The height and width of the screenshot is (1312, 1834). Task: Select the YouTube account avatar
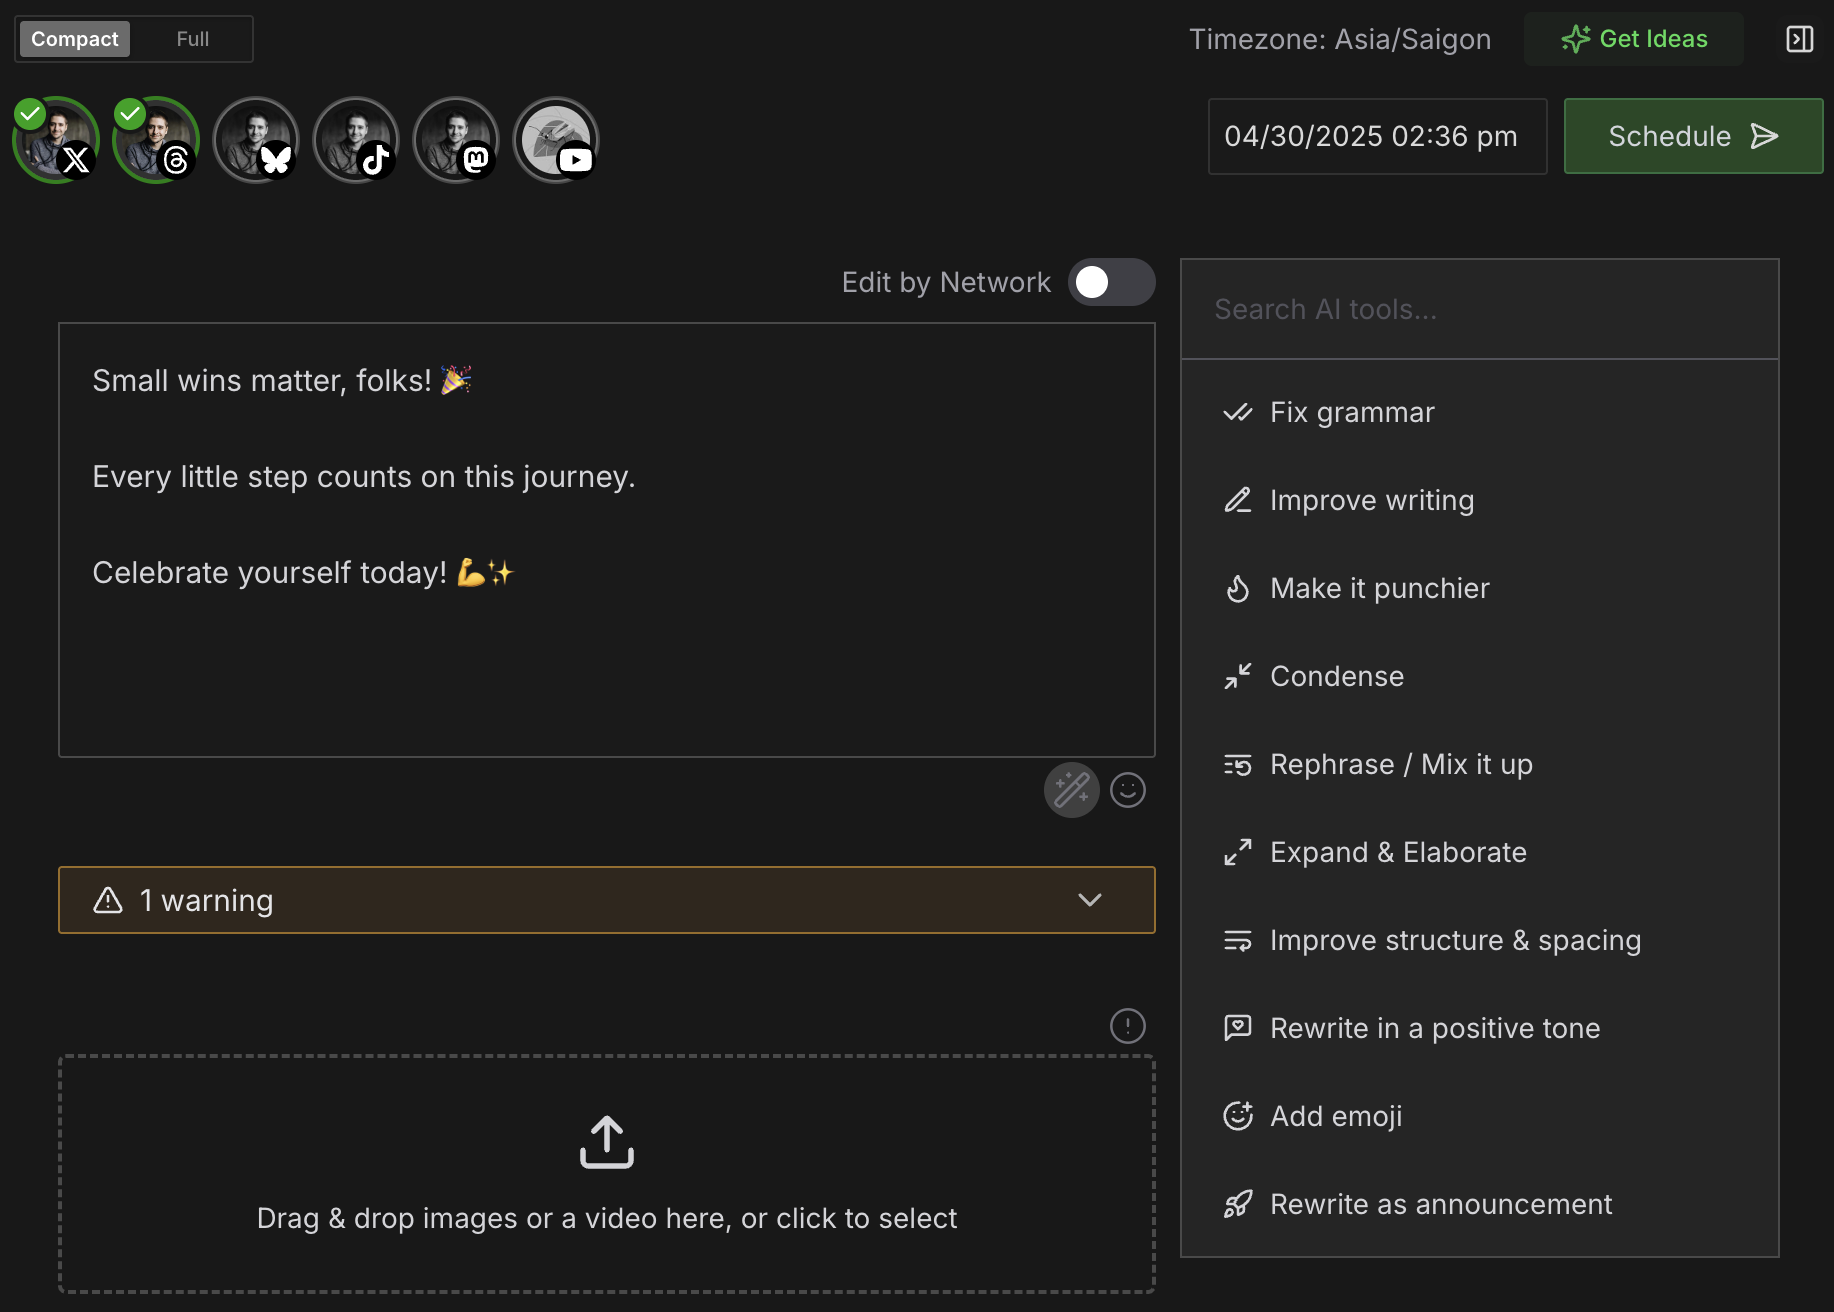coord(556,140)
